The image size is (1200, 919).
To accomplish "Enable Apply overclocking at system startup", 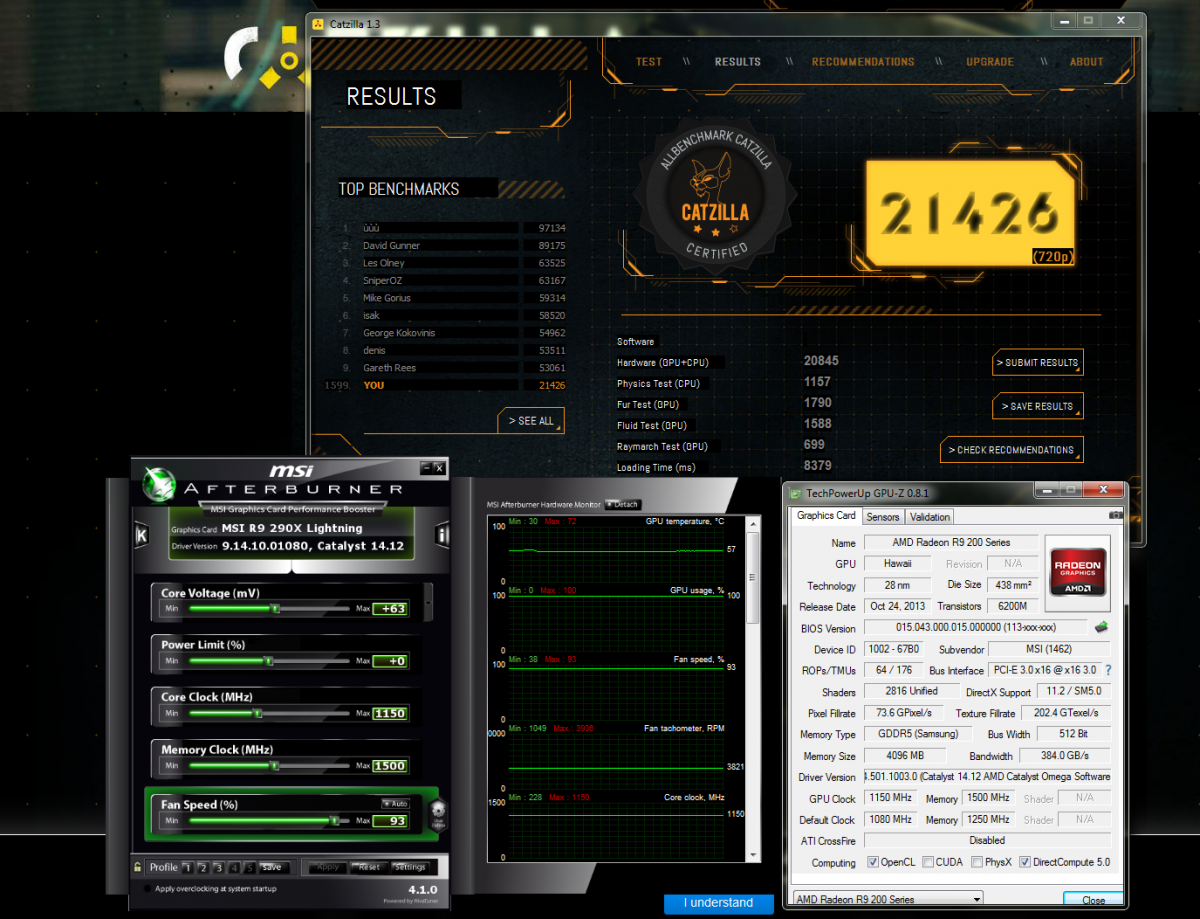I will click(148, 888).
